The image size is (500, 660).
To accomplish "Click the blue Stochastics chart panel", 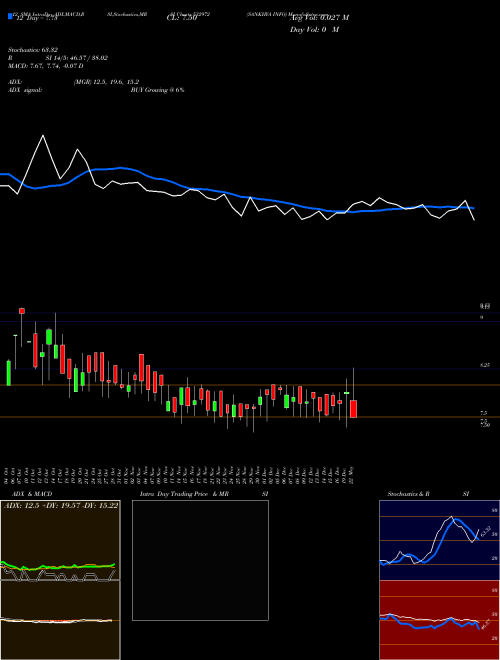I will pyautogui.click(x=439, y=540).
